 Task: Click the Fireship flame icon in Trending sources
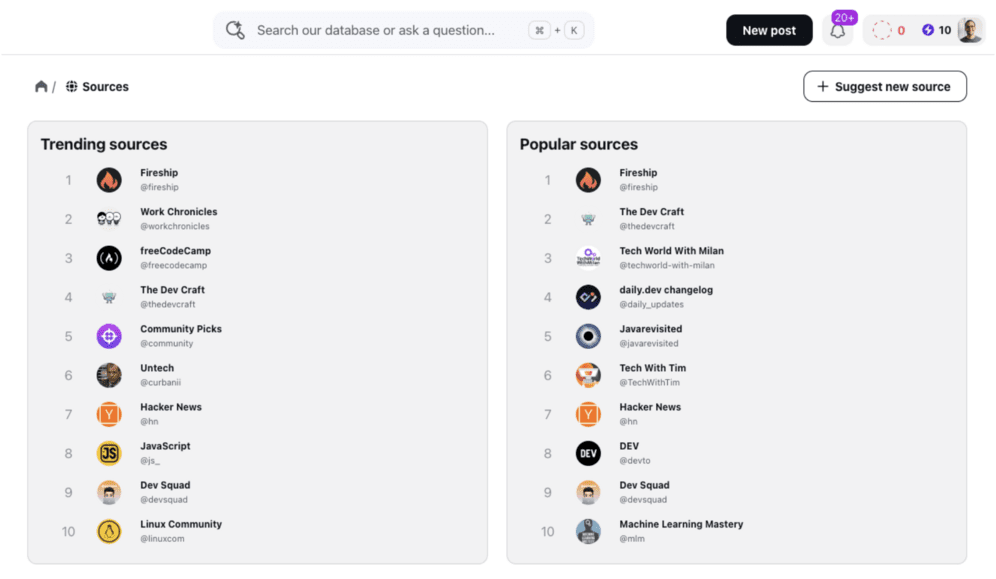click(x=109, y=180)
